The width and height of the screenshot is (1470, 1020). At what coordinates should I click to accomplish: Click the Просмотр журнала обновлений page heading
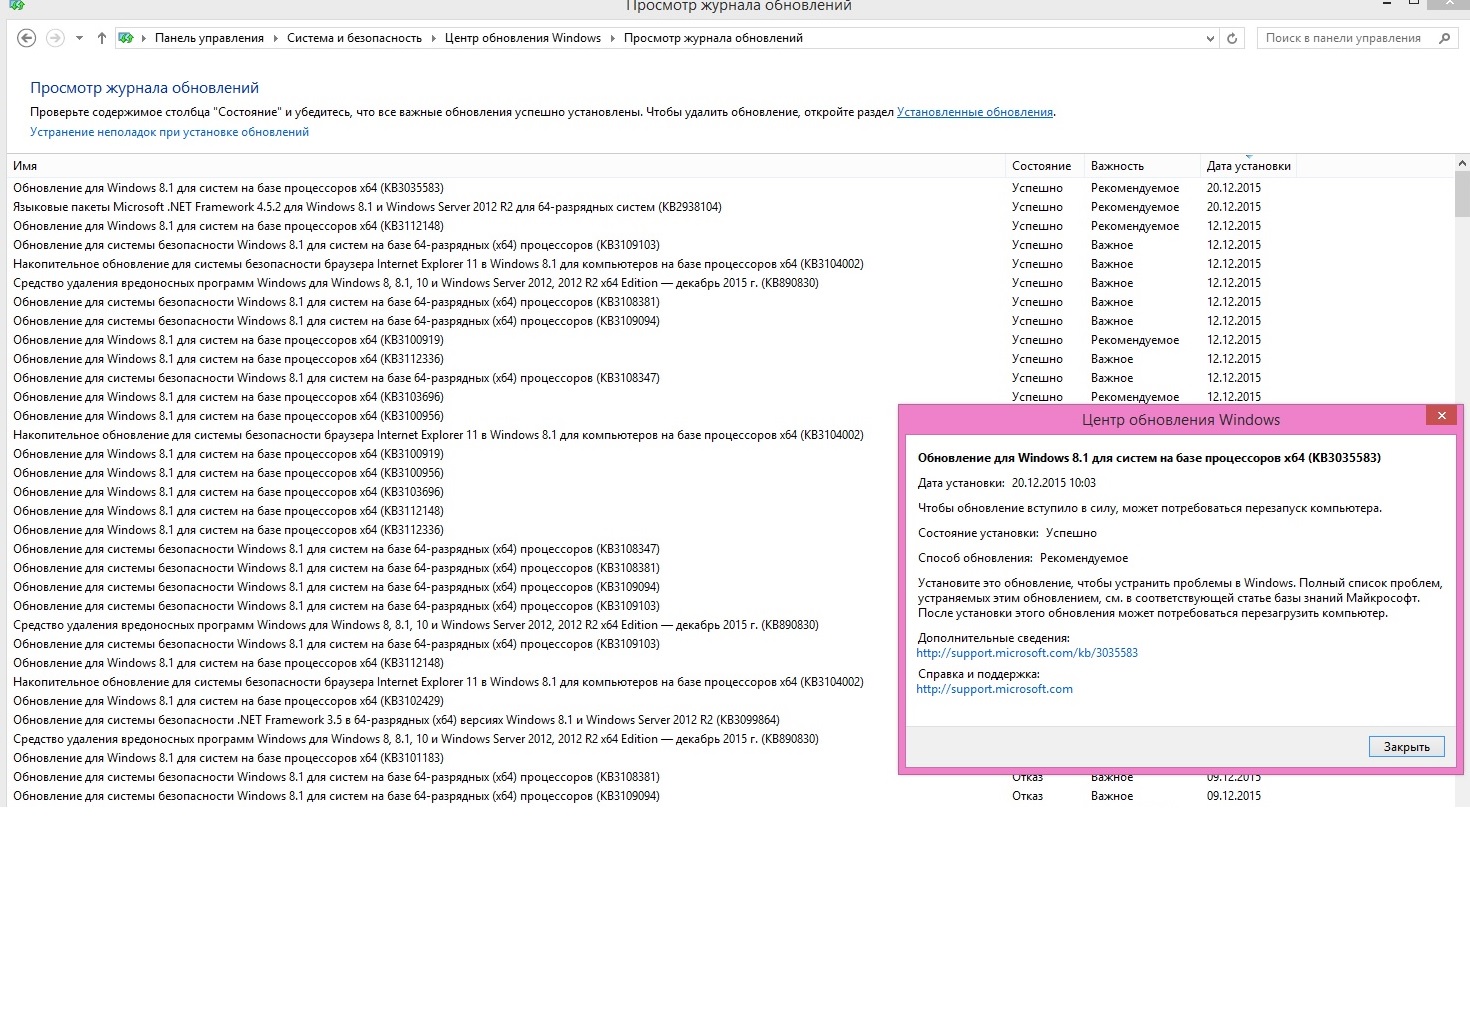[144, 88]
